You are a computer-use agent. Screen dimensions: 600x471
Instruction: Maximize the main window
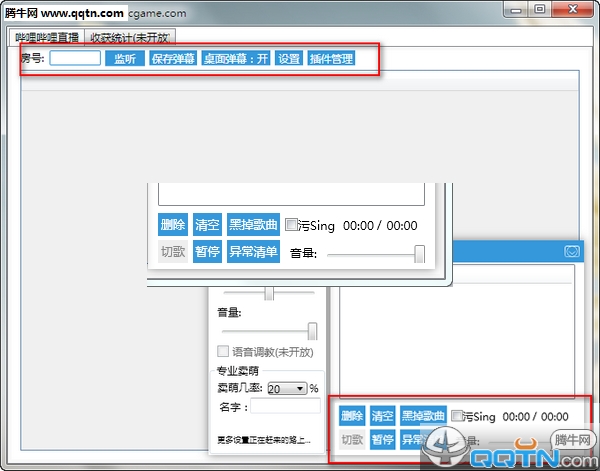[540, 10]
